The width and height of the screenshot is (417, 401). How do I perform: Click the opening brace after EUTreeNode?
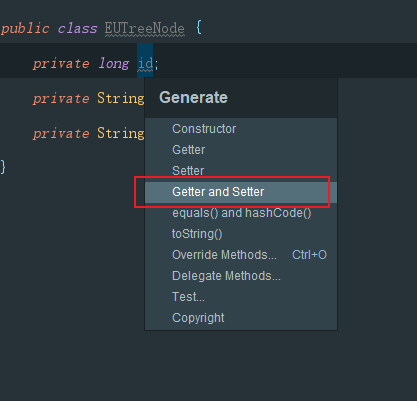[x=199, y=27]
